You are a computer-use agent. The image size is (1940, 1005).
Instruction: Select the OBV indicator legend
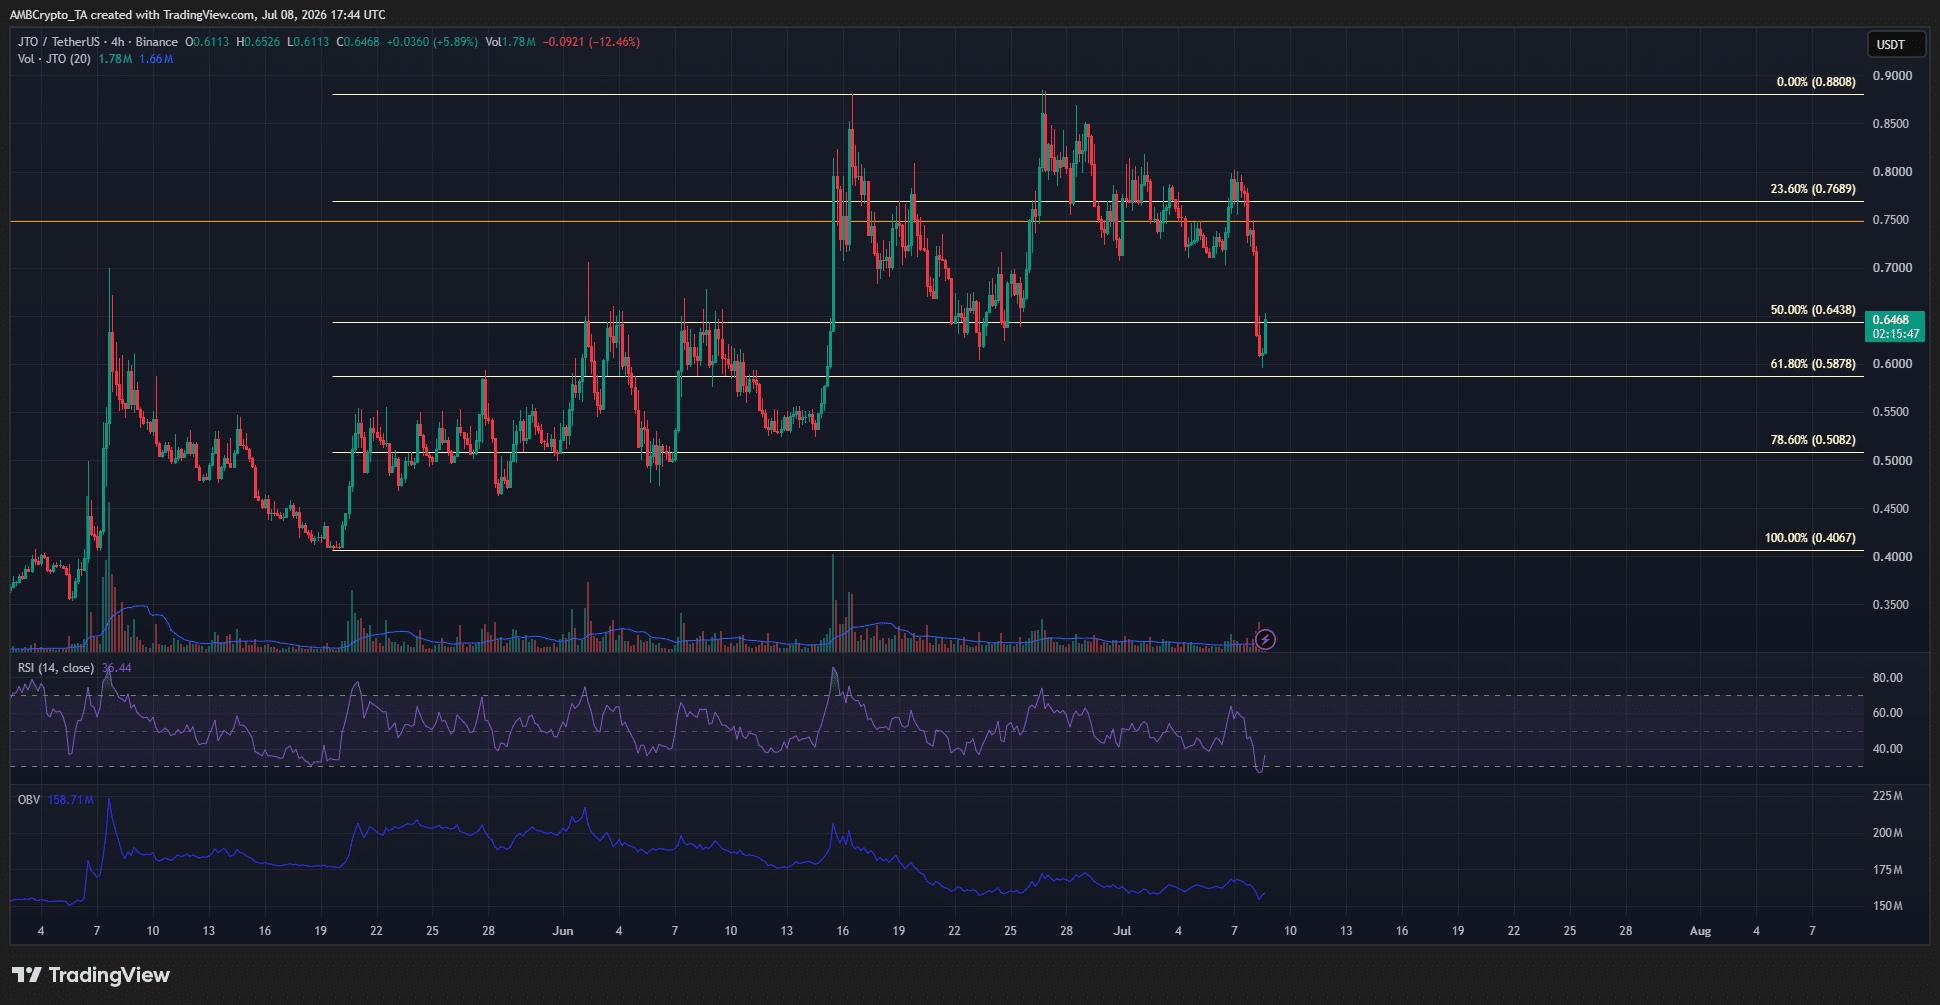tap(29, 800)
